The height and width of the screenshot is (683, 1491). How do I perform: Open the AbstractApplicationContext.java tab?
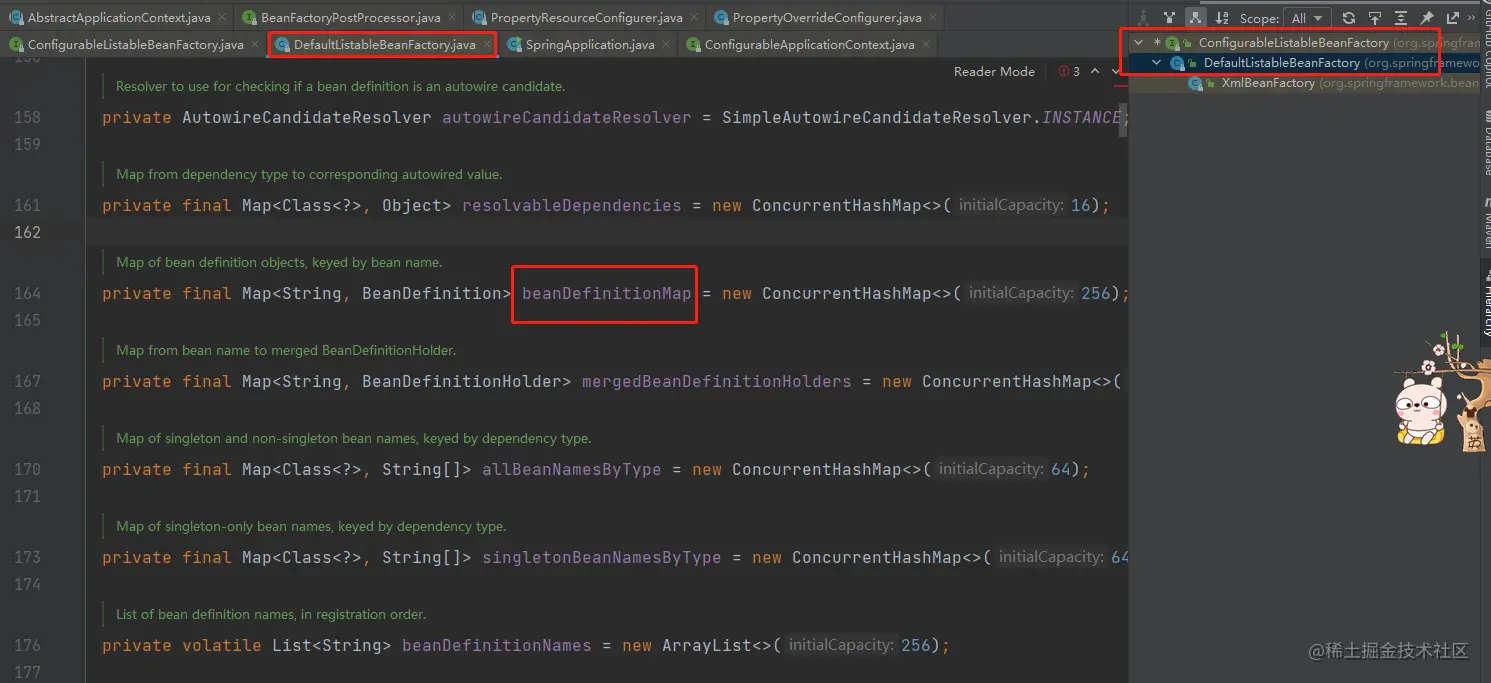[x=119, y=18]
